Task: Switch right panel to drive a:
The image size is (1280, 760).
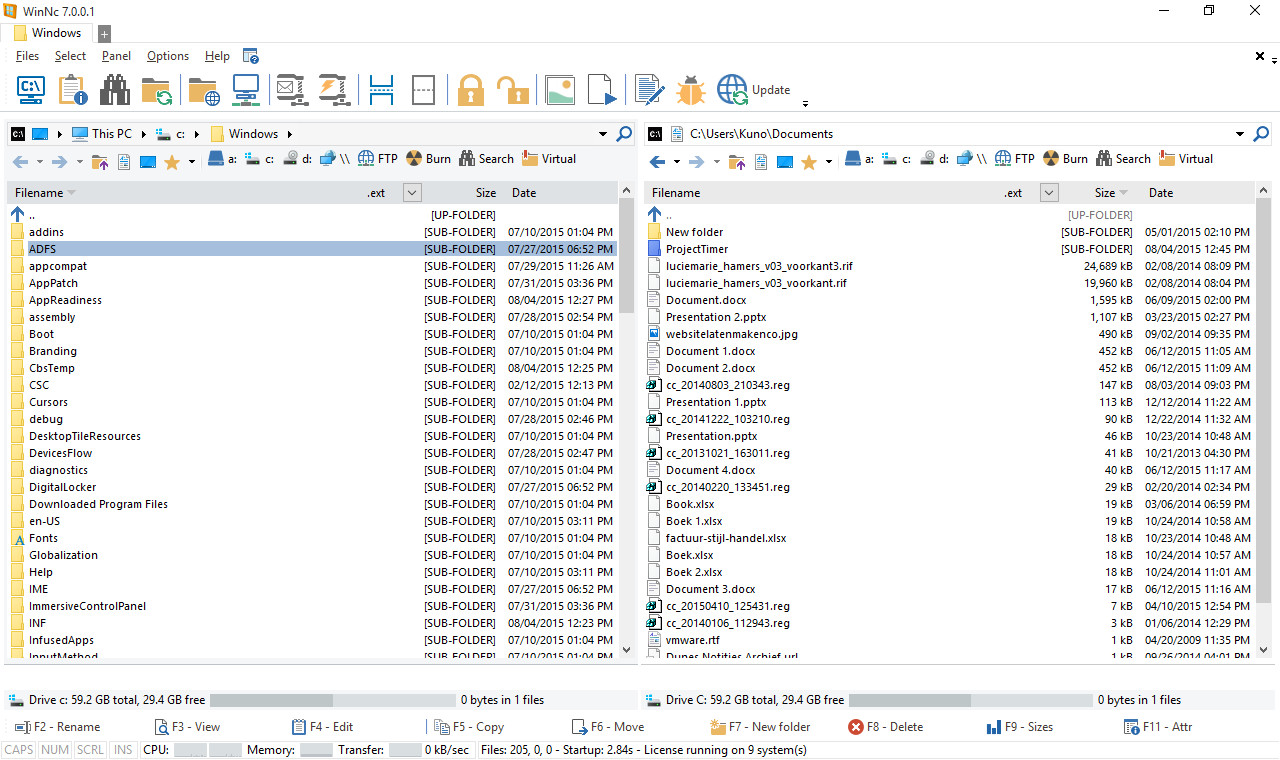Action: 859,159
